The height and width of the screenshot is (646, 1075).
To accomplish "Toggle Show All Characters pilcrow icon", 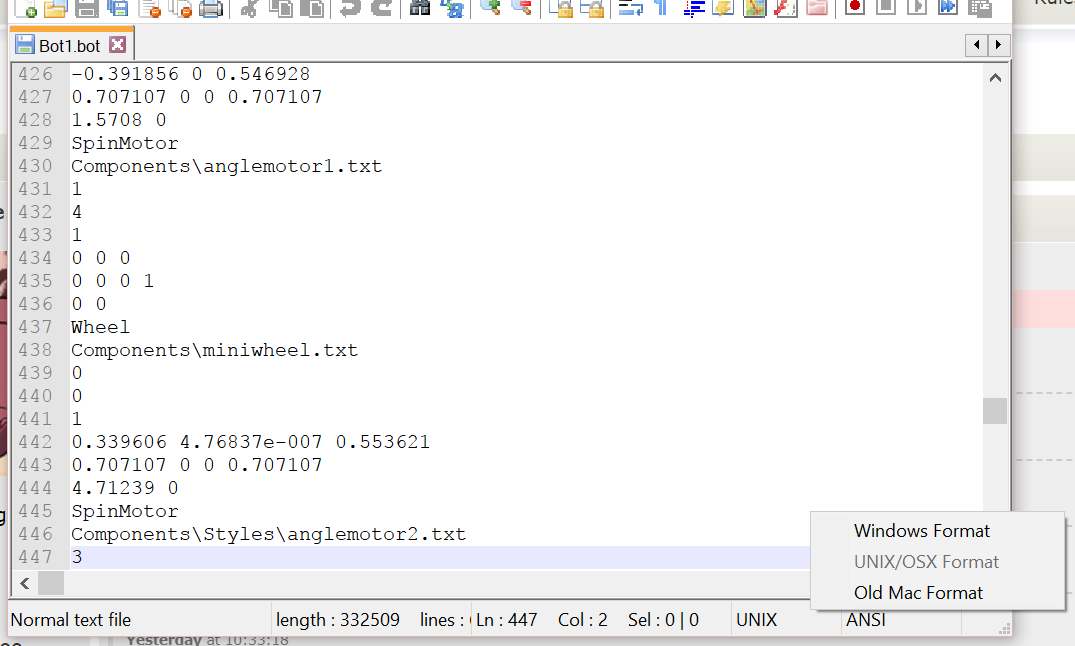I will pyautogui.click(x=661, y=8).
